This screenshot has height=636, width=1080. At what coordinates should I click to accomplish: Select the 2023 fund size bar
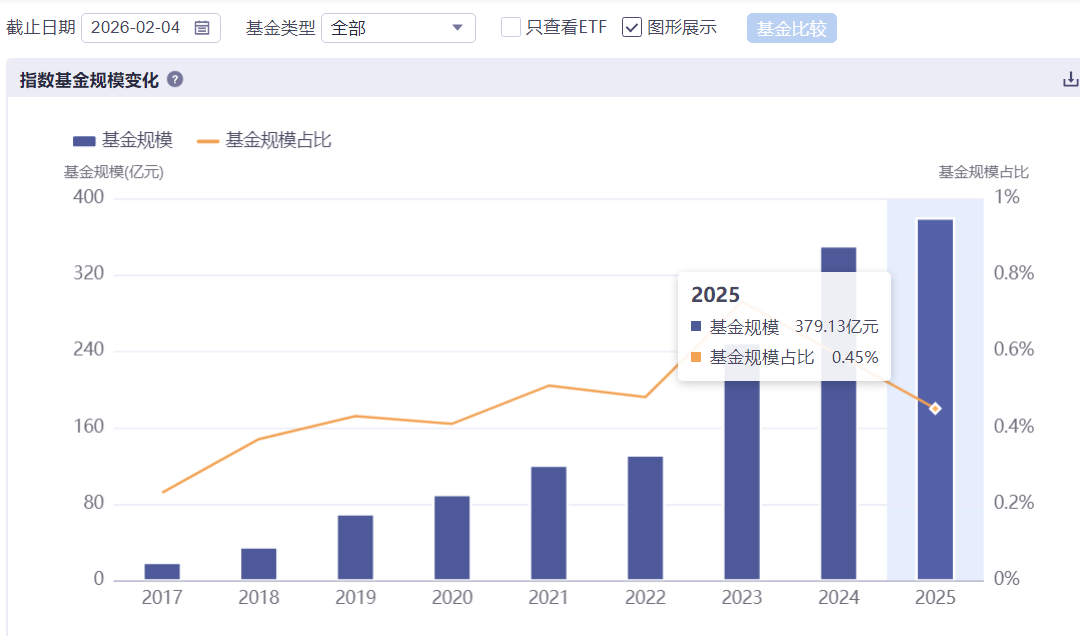(x=742, y=462)
